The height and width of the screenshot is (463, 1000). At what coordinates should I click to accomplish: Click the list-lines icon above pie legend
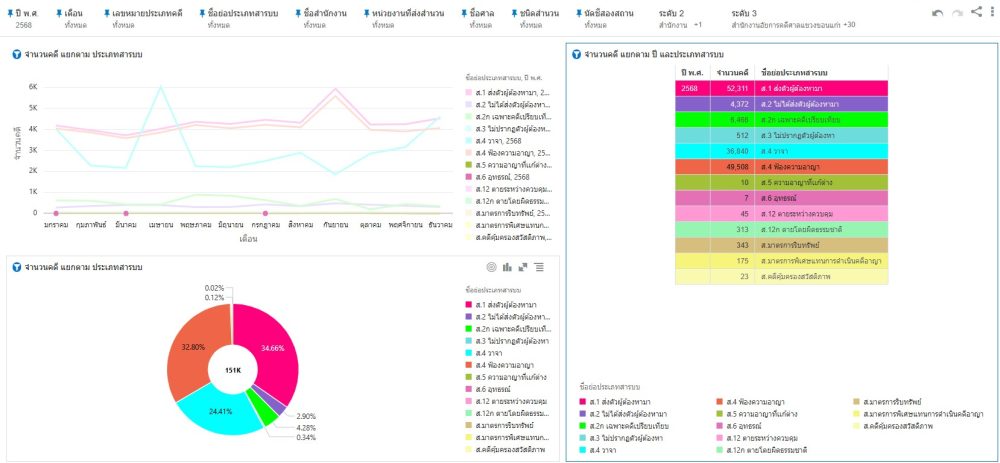coord(539,267)
